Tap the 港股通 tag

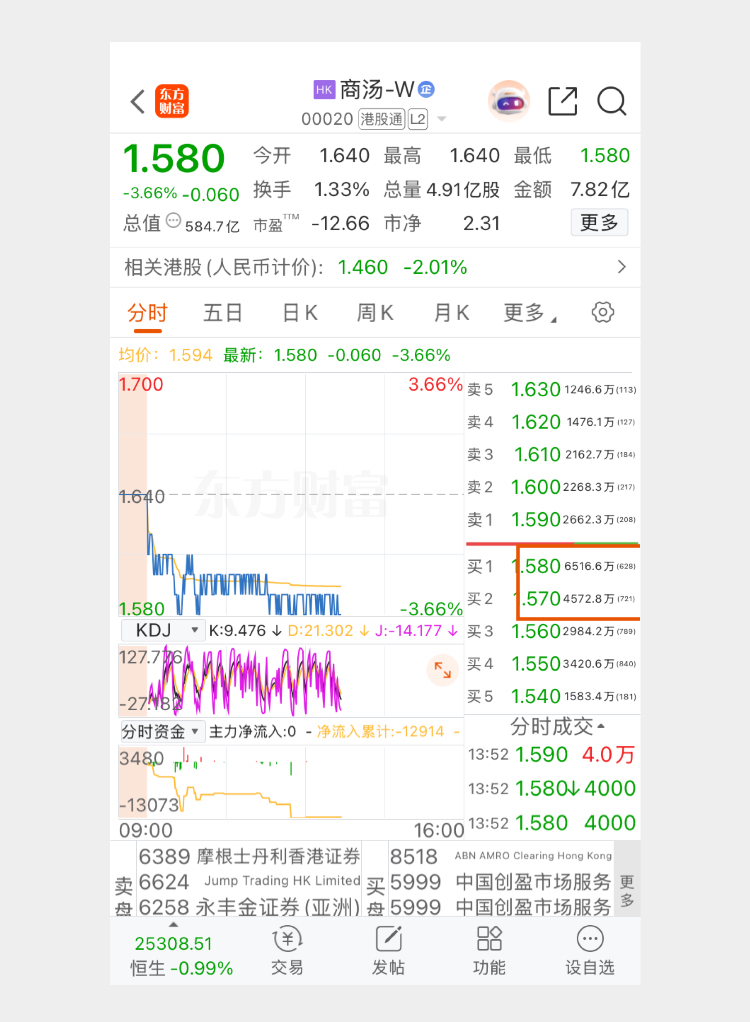tap(382, 119)
